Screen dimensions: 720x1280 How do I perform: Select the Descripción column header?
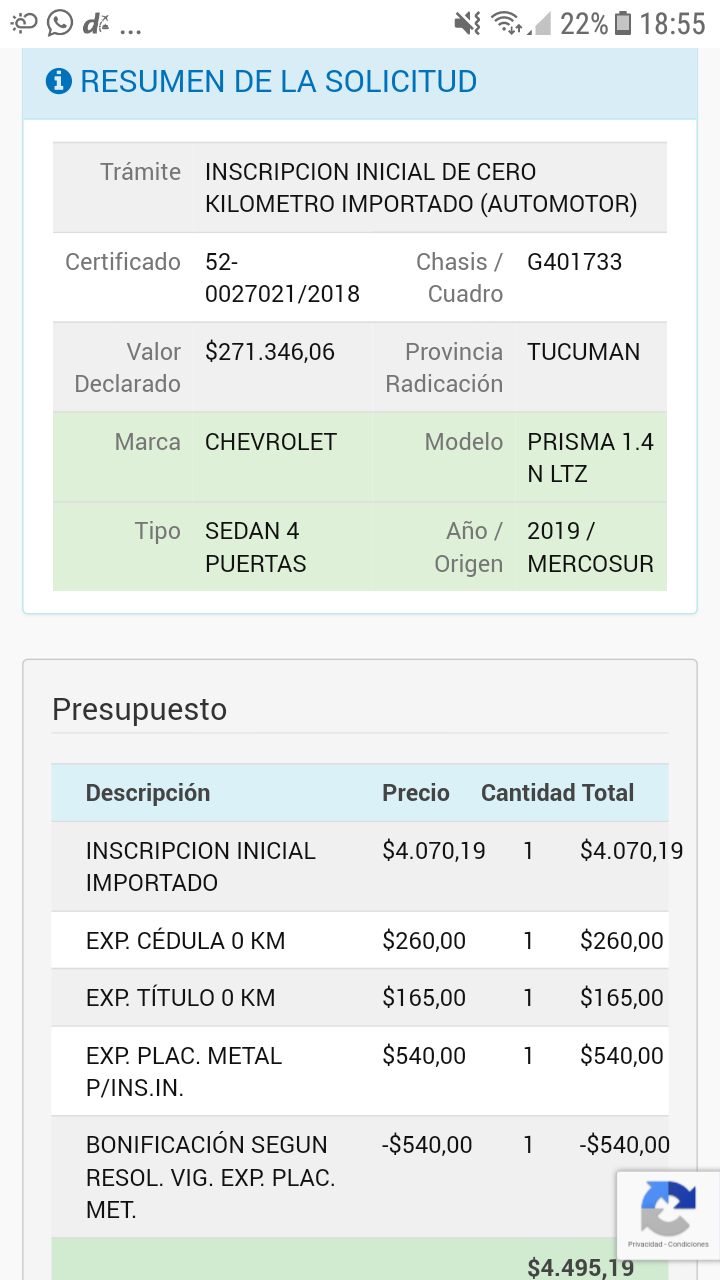click(x=148, y=793)
